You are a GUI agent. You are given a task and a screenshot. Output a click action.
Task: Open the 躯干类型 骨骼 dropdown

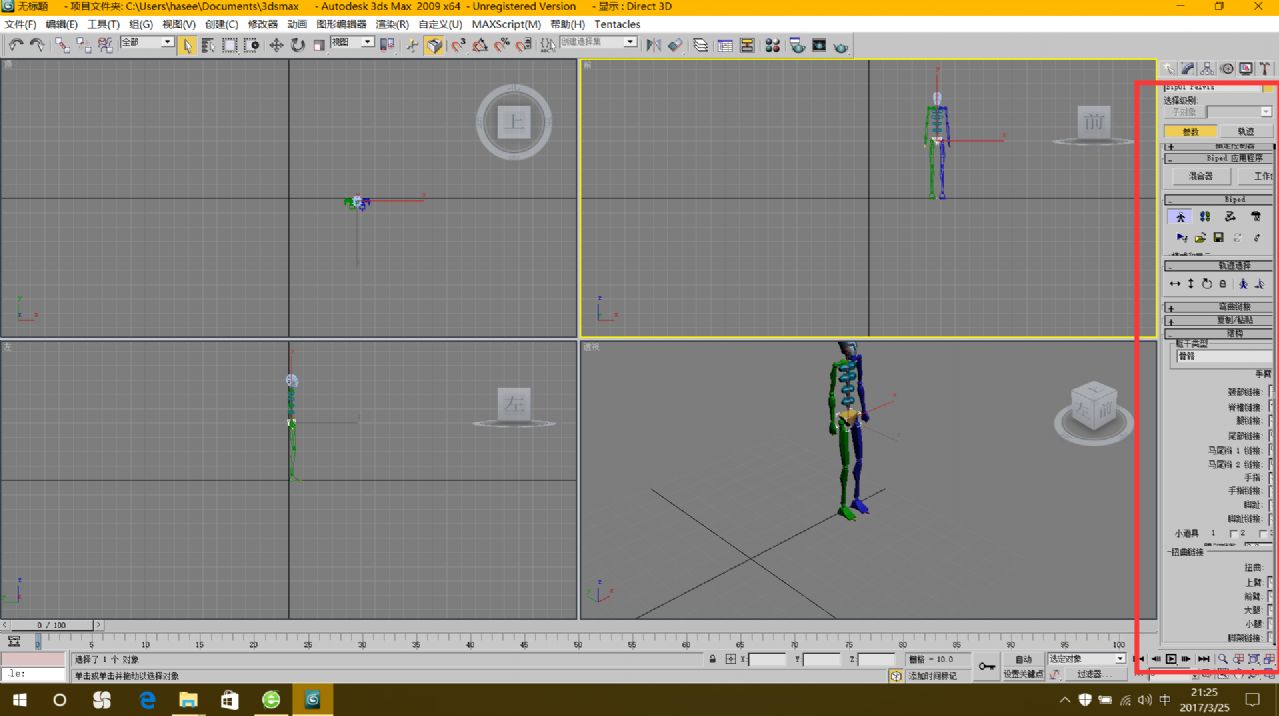click(x=1224, y=356)
